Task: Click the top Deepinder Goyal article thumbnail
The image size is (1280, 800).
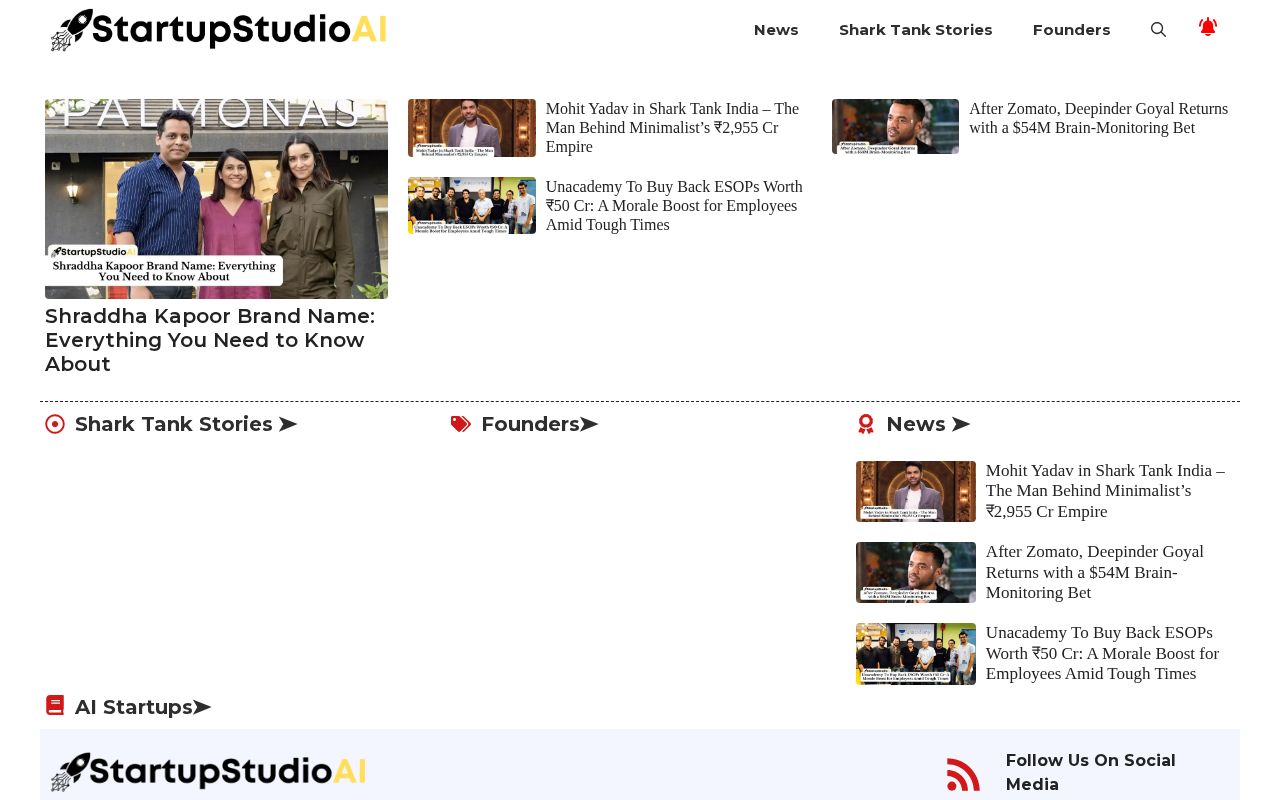Action: 895,126
